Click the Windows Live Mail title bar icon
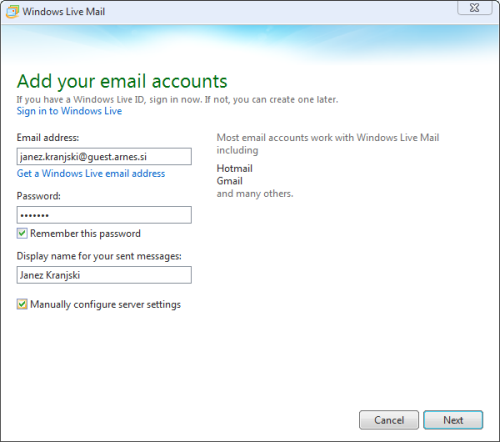 coord(12,12)
